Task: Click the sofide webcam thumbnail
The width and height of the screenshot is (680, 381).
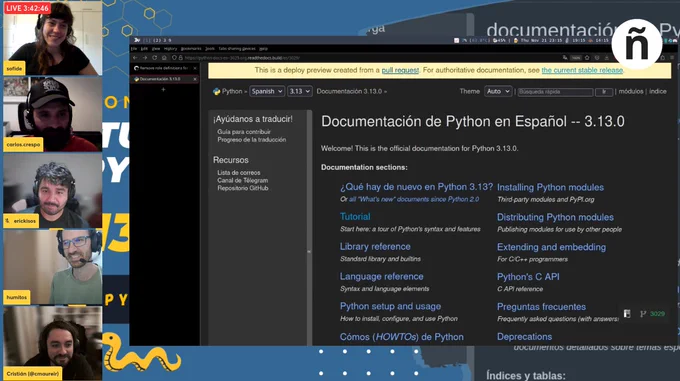Action: point(53,38)
